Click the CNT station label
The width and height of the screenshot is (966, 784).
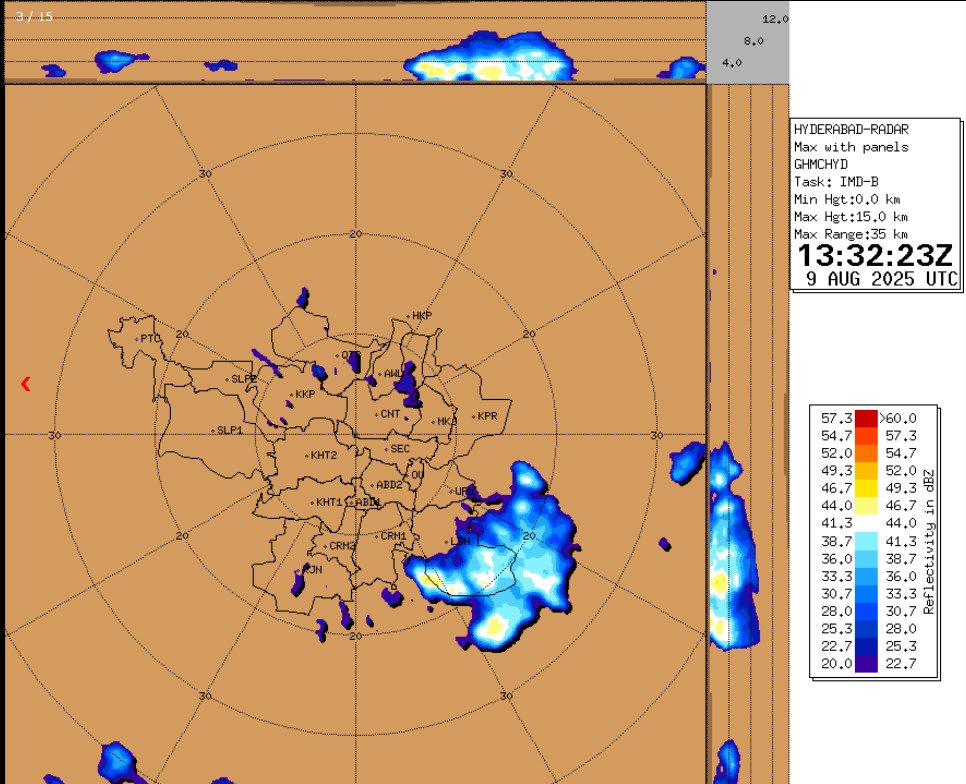point(391,414)
